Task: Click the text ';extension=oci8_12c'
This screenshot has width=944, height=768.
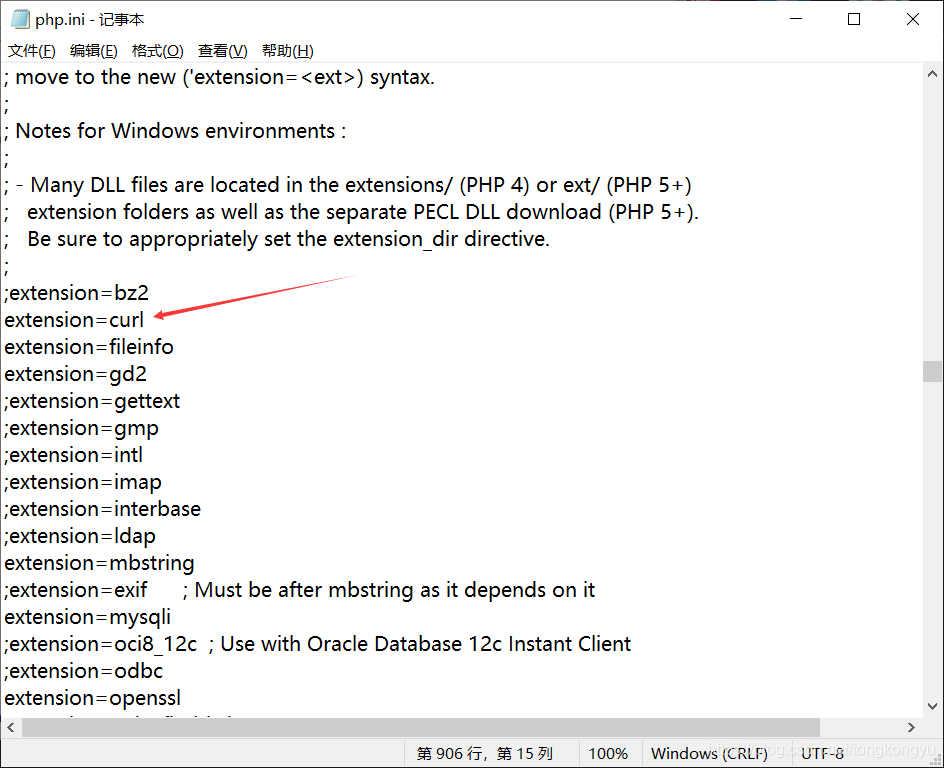Action: [x=101, y=645]
